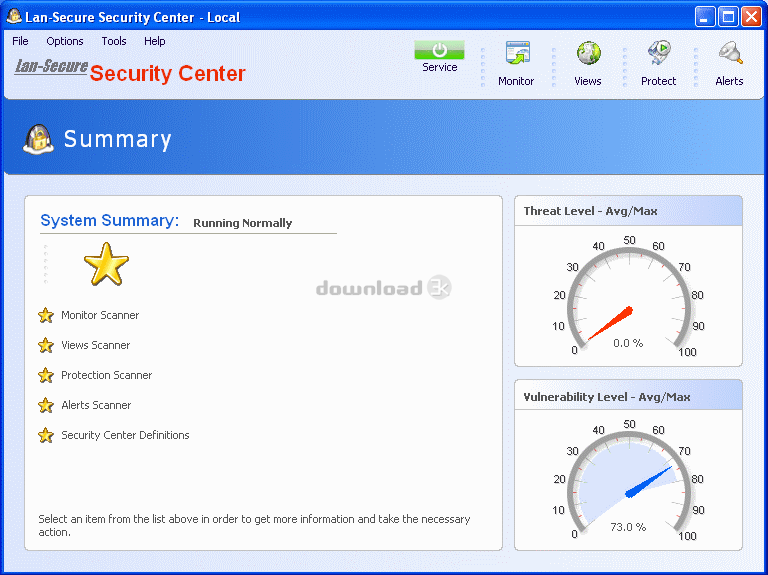Click the title bar application icon
768x575 pixels.
(x=14, y=16)
